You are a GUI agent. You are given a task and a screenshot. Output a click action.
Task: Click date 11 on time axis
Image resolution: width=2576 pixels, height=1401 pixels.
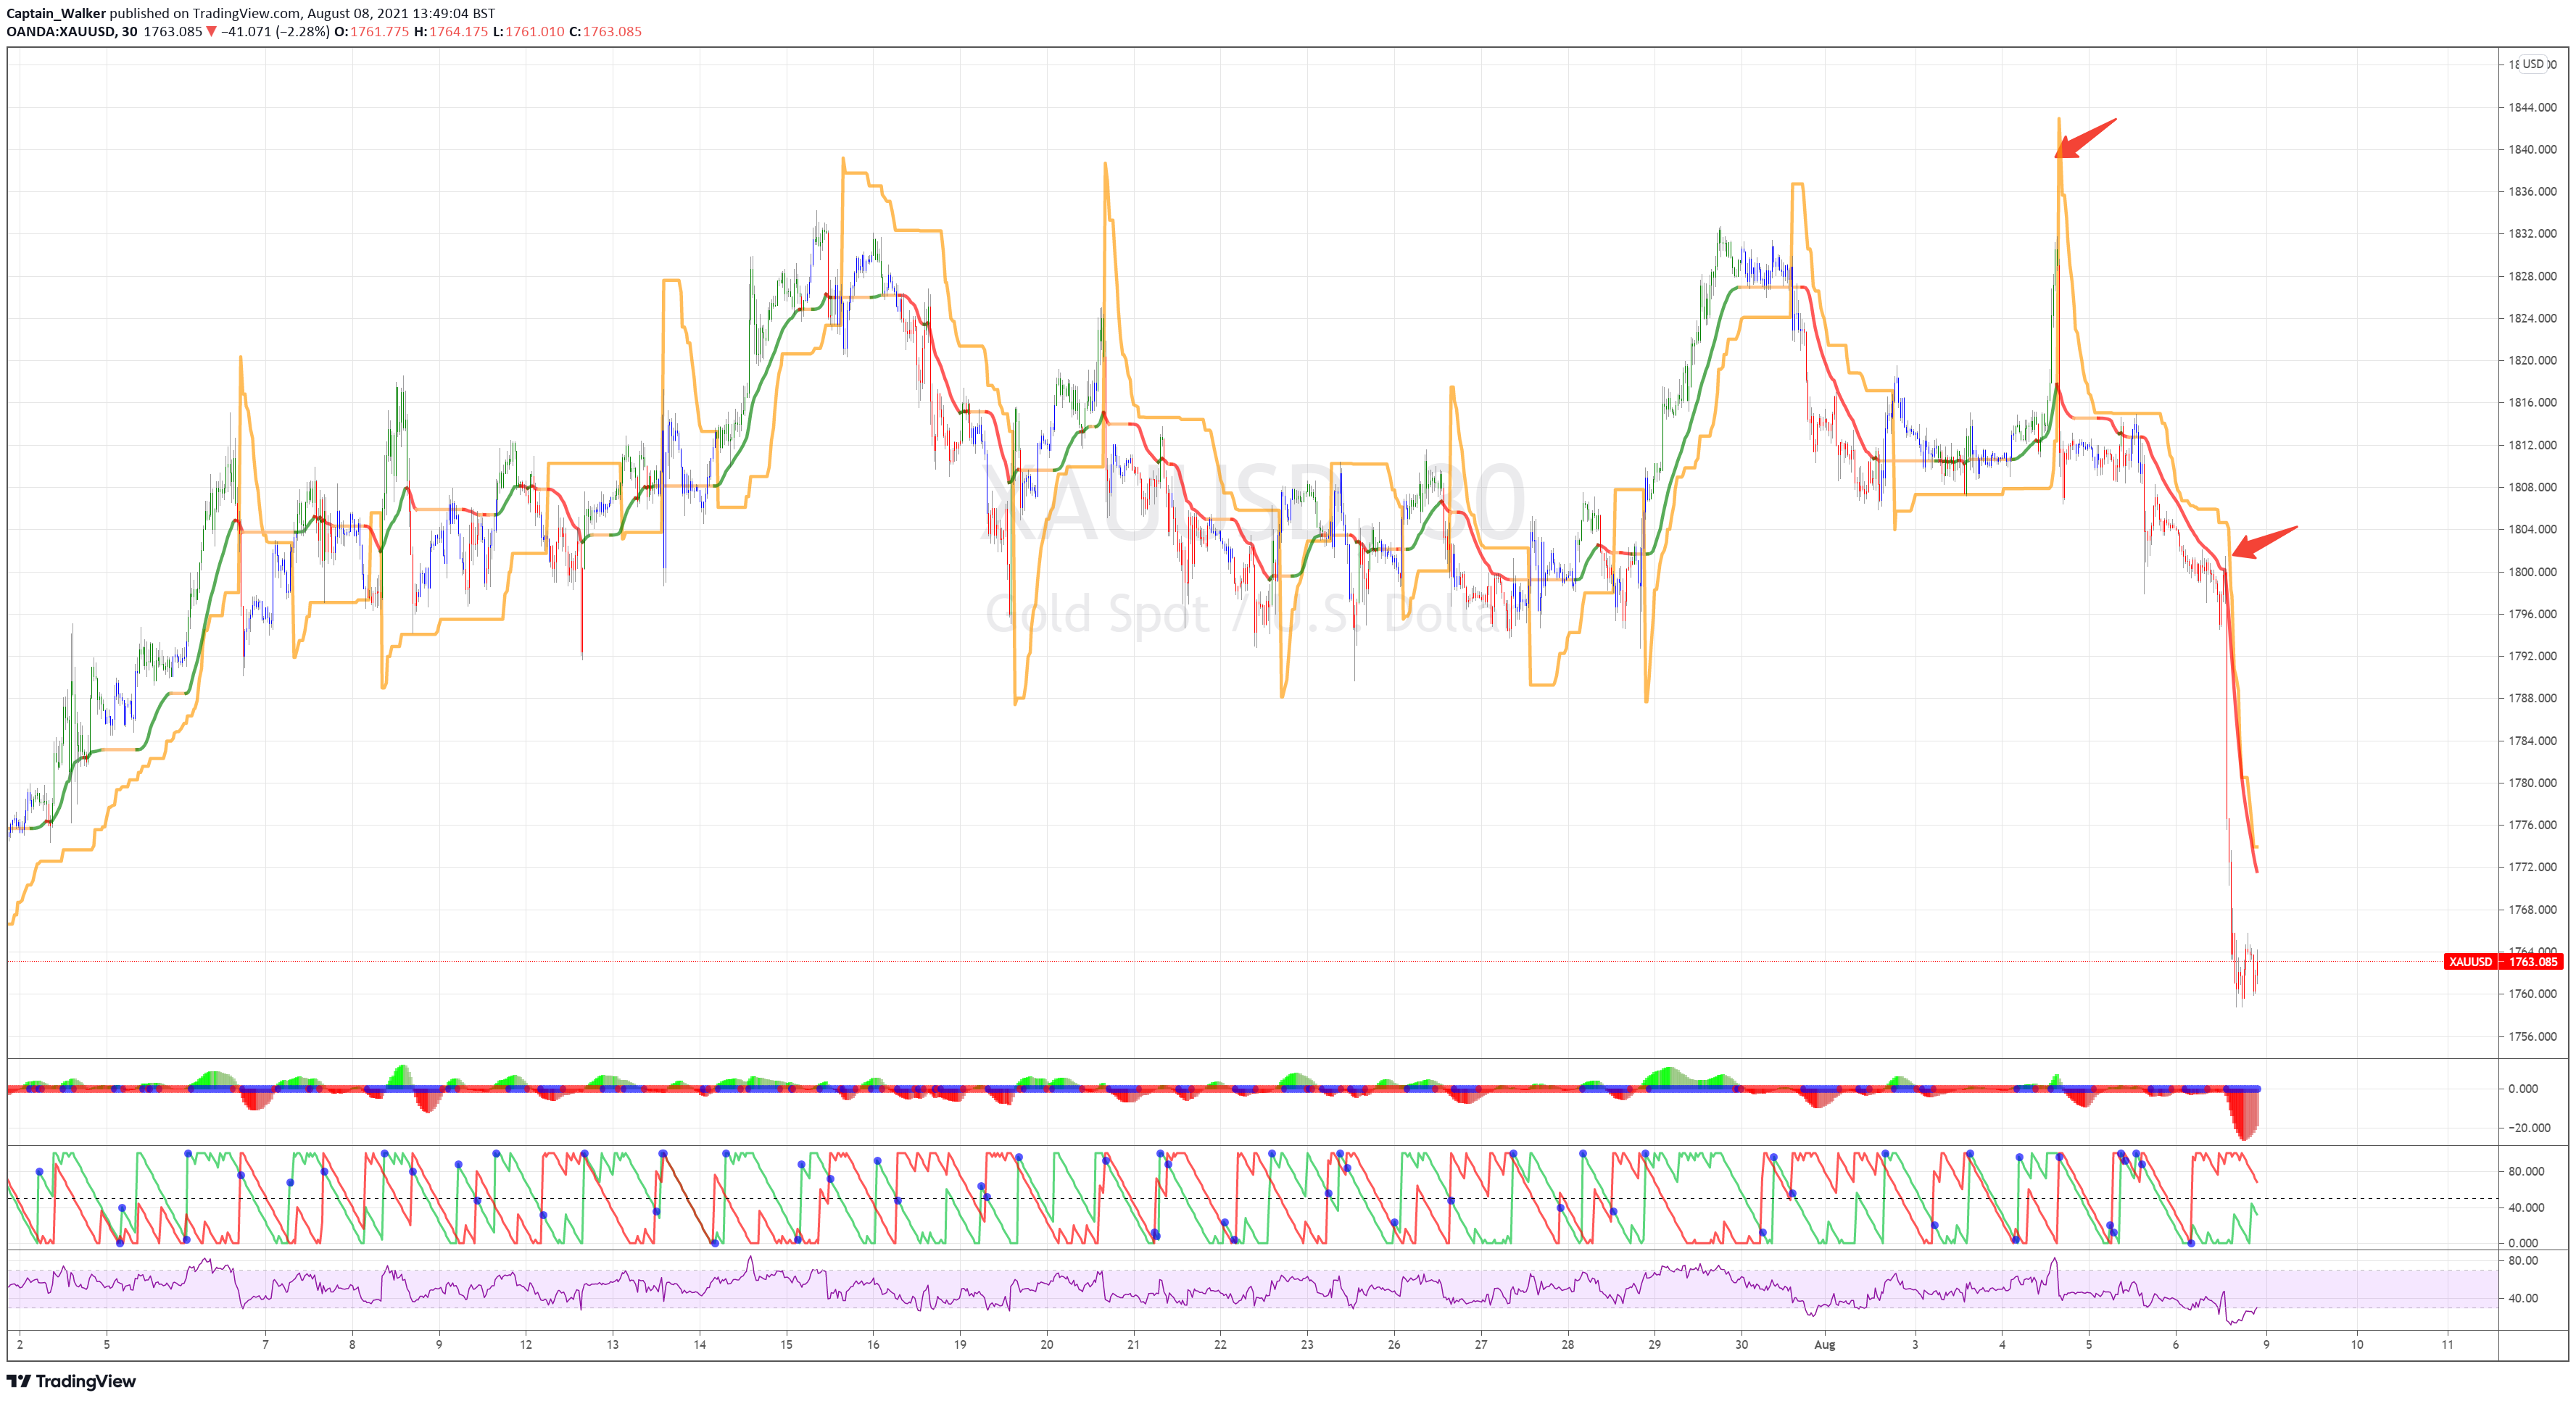(2447, 1344)
